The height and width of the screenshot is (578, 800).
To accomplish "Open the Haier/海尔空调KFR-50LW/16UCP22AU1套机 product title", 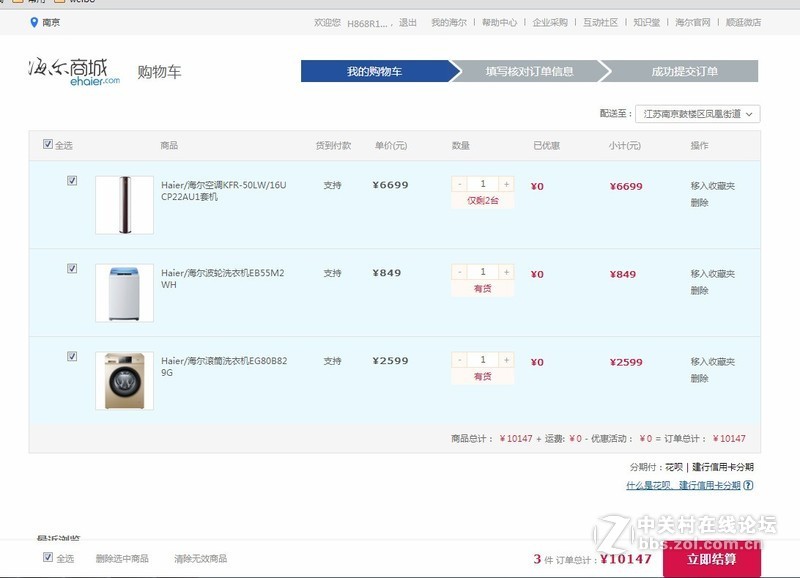I will pos(223,191).
